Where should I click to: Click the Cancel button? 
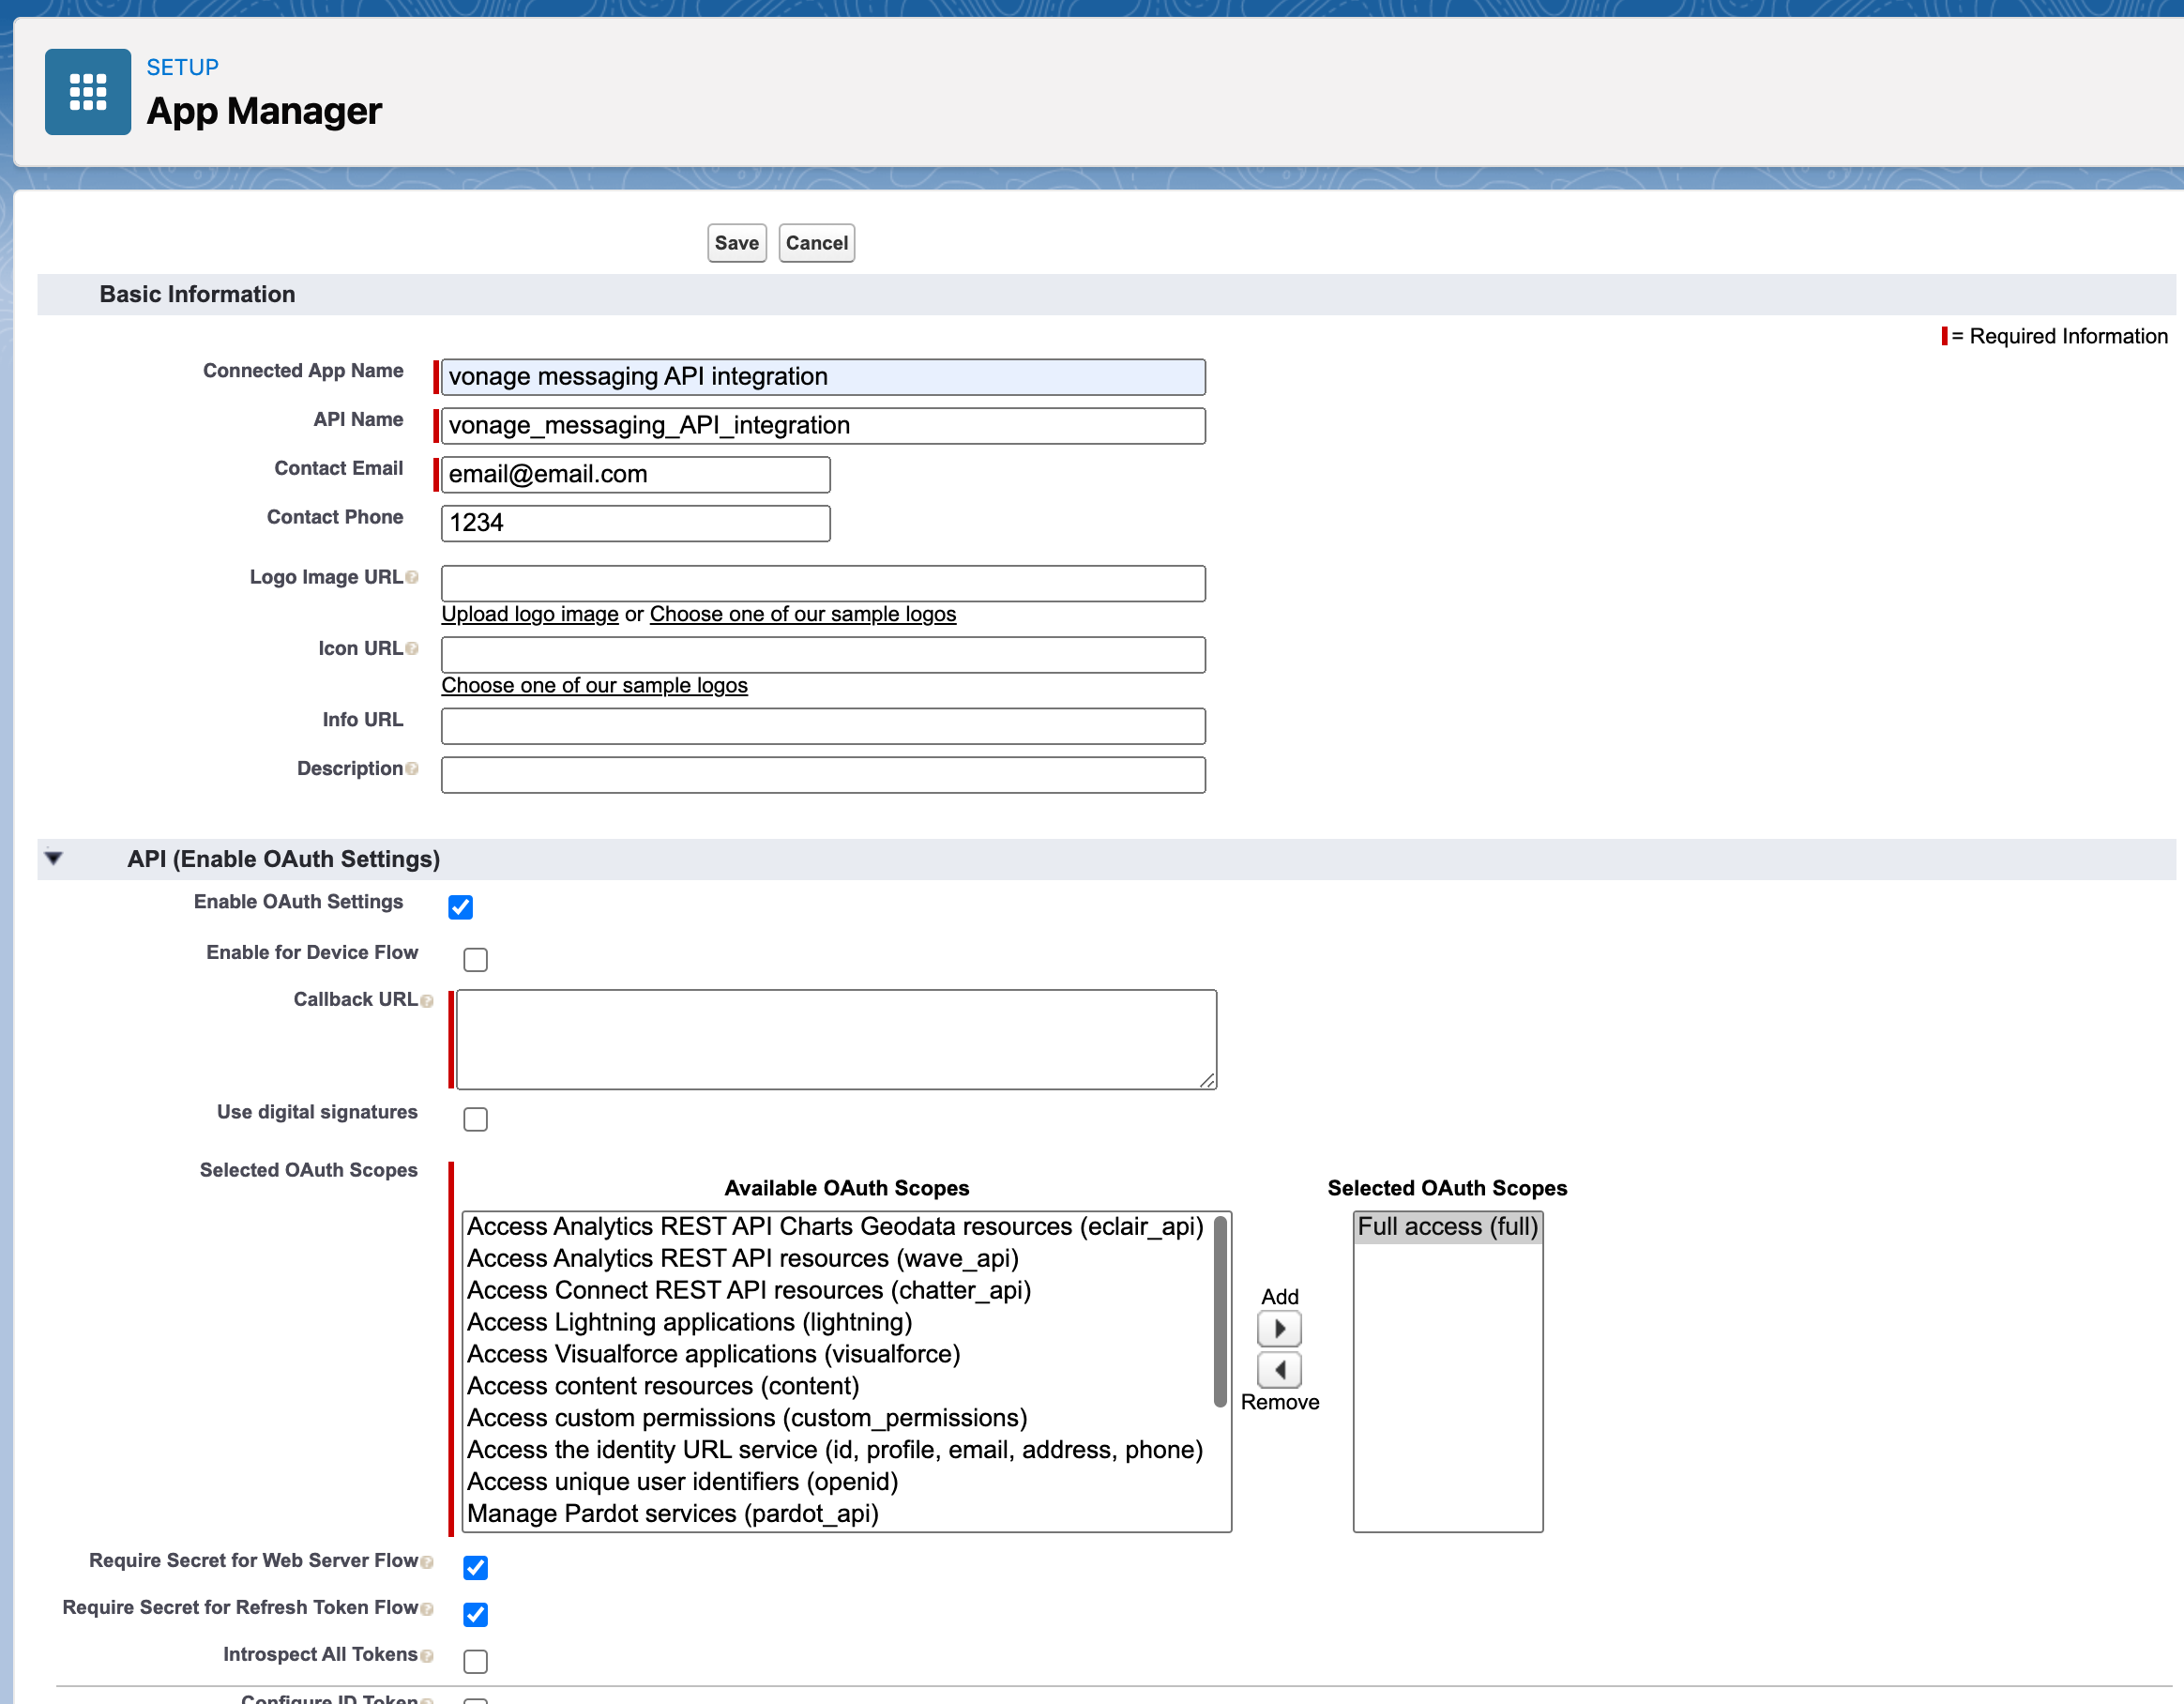click(817, 243)
